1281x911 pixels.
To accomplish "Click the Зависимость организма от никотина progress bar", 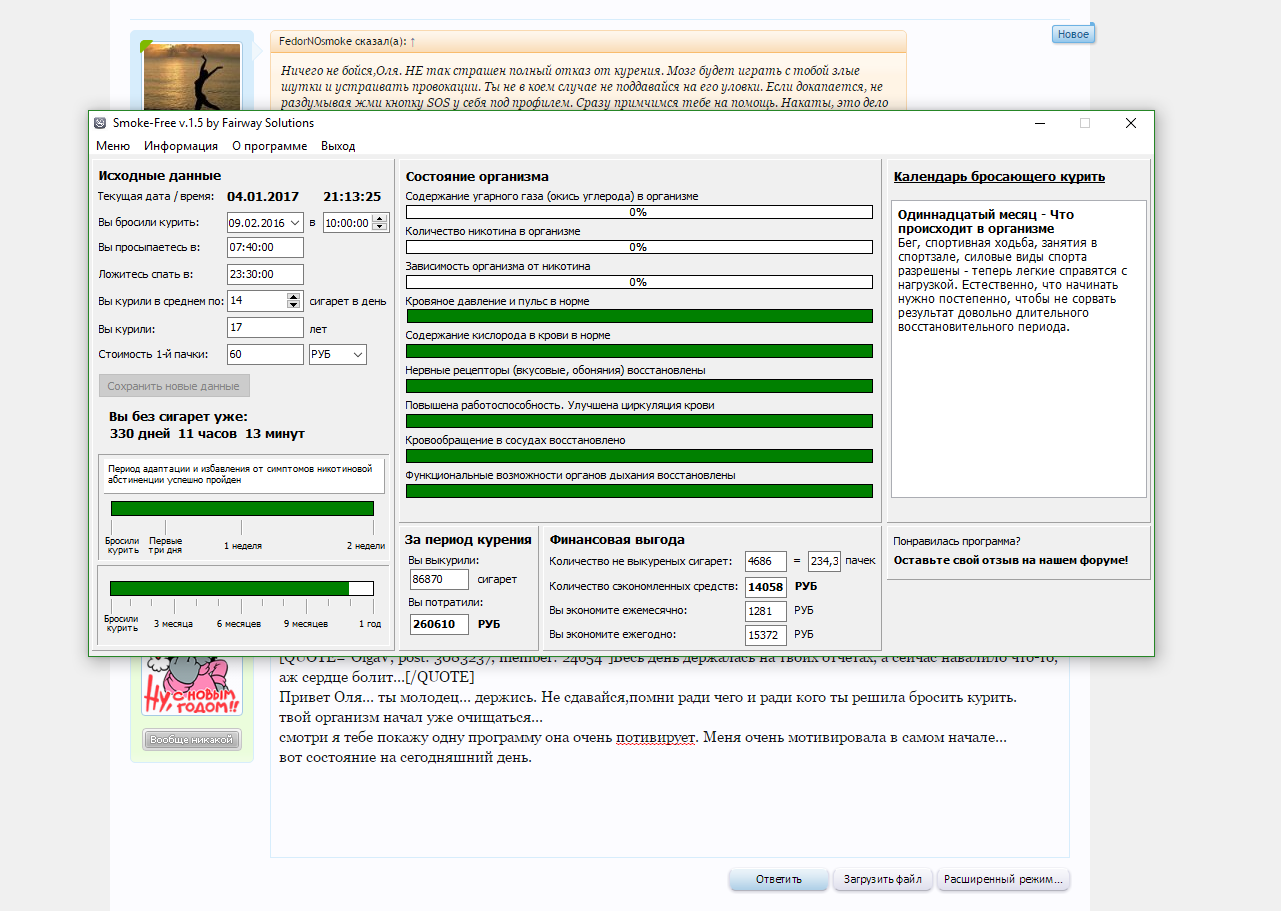I will point(639,282).
